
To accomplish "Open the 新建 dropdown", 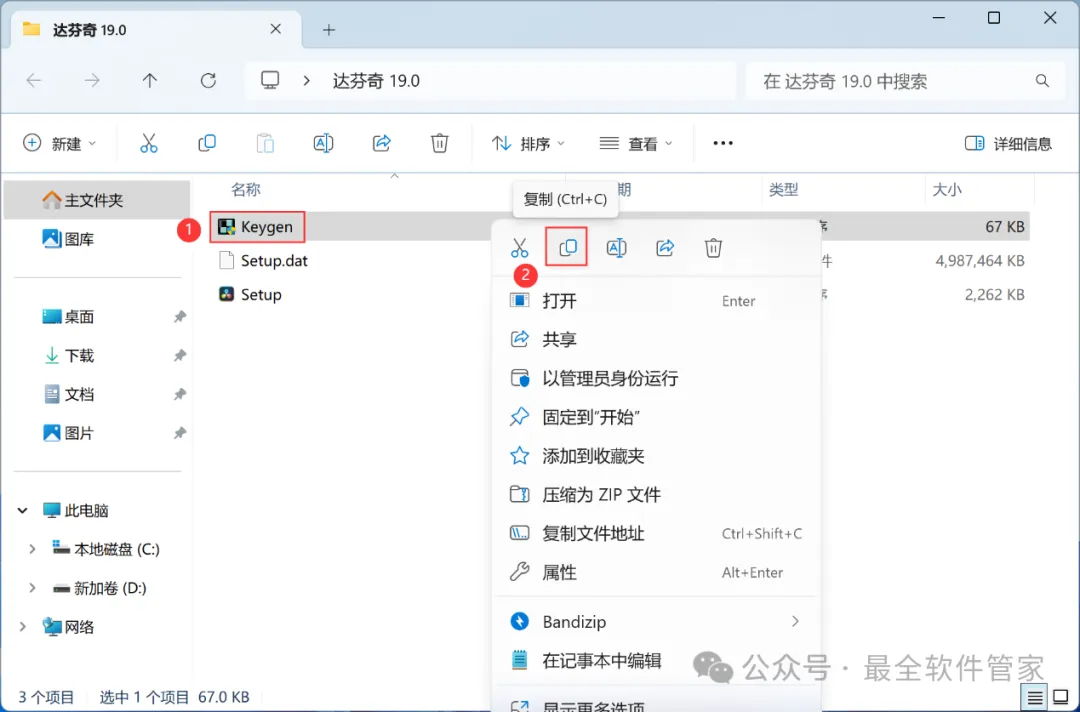I will (59, 143).
